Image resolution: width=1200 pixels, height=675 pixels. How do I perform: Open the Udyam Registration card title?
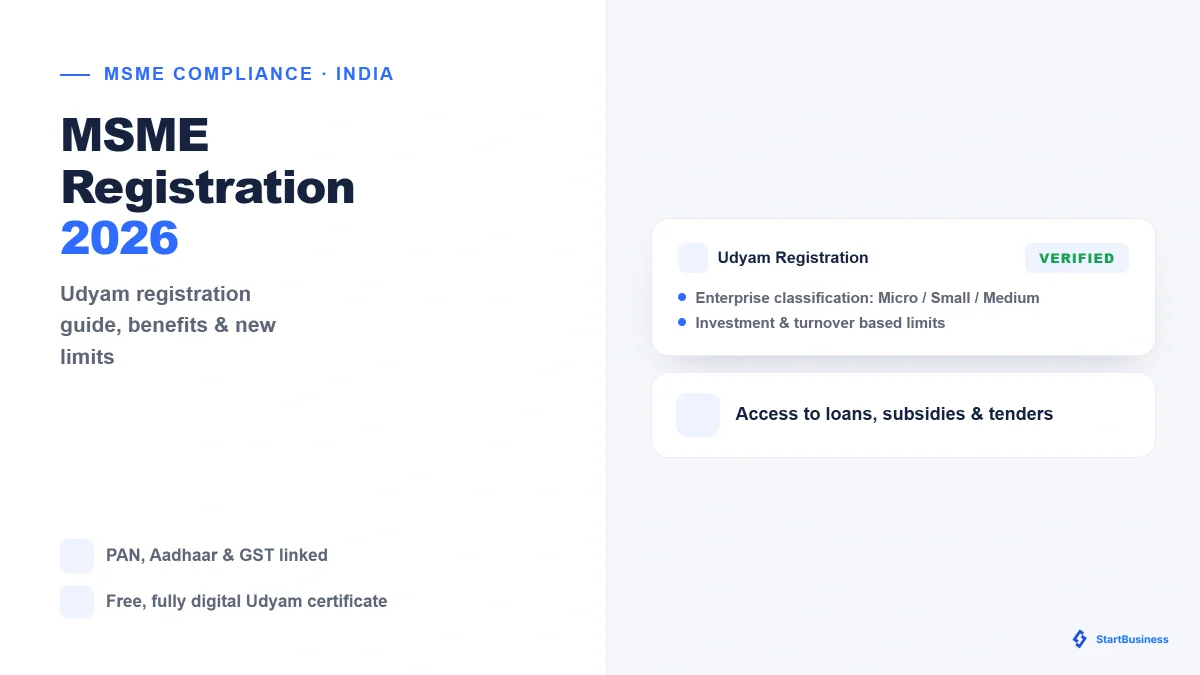(793, 258)
